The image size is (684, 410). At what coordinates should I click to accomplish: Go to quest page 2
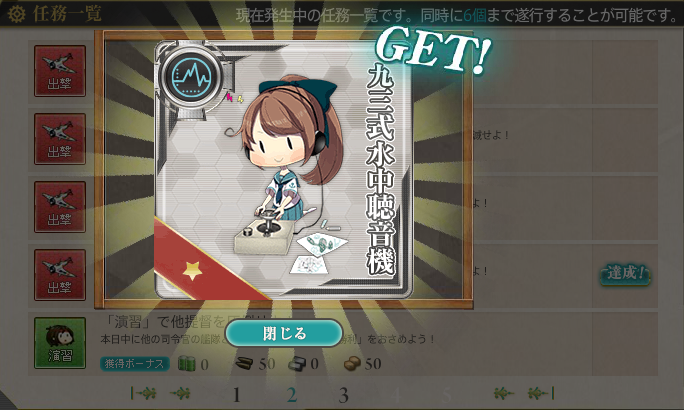(x=292, y=395)
